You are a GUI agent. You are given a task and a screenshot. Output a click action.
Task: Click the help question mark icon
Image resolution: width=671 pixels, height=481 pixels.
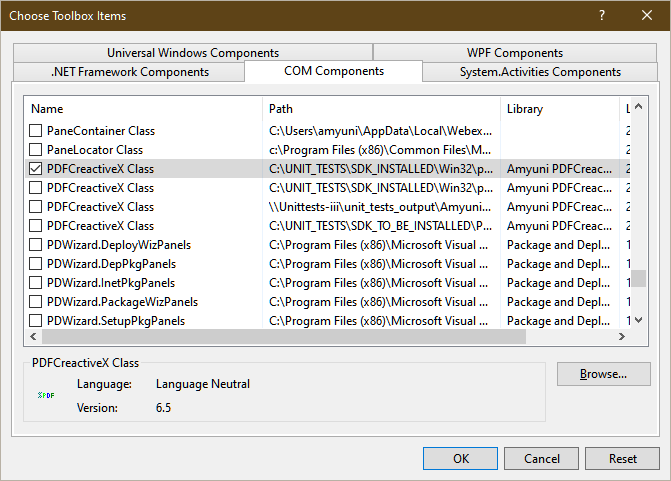pos(602,16)
